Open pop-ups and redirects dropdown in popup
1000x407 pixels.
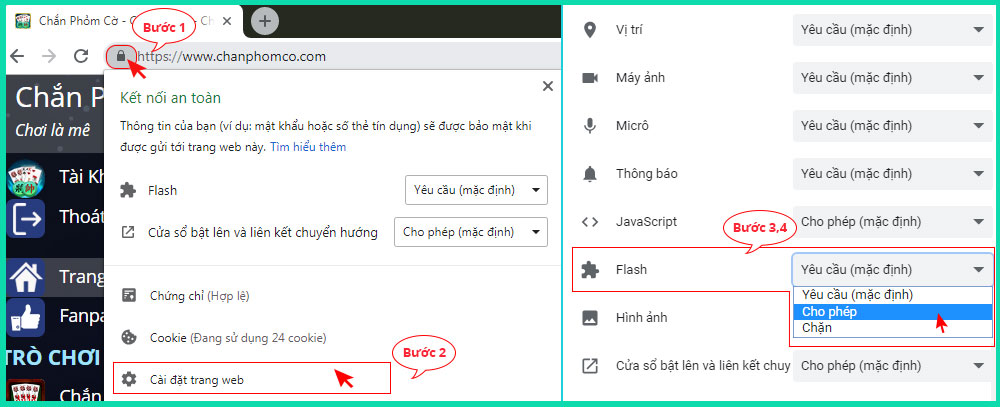pyautogui.click(x=471, y=232)
